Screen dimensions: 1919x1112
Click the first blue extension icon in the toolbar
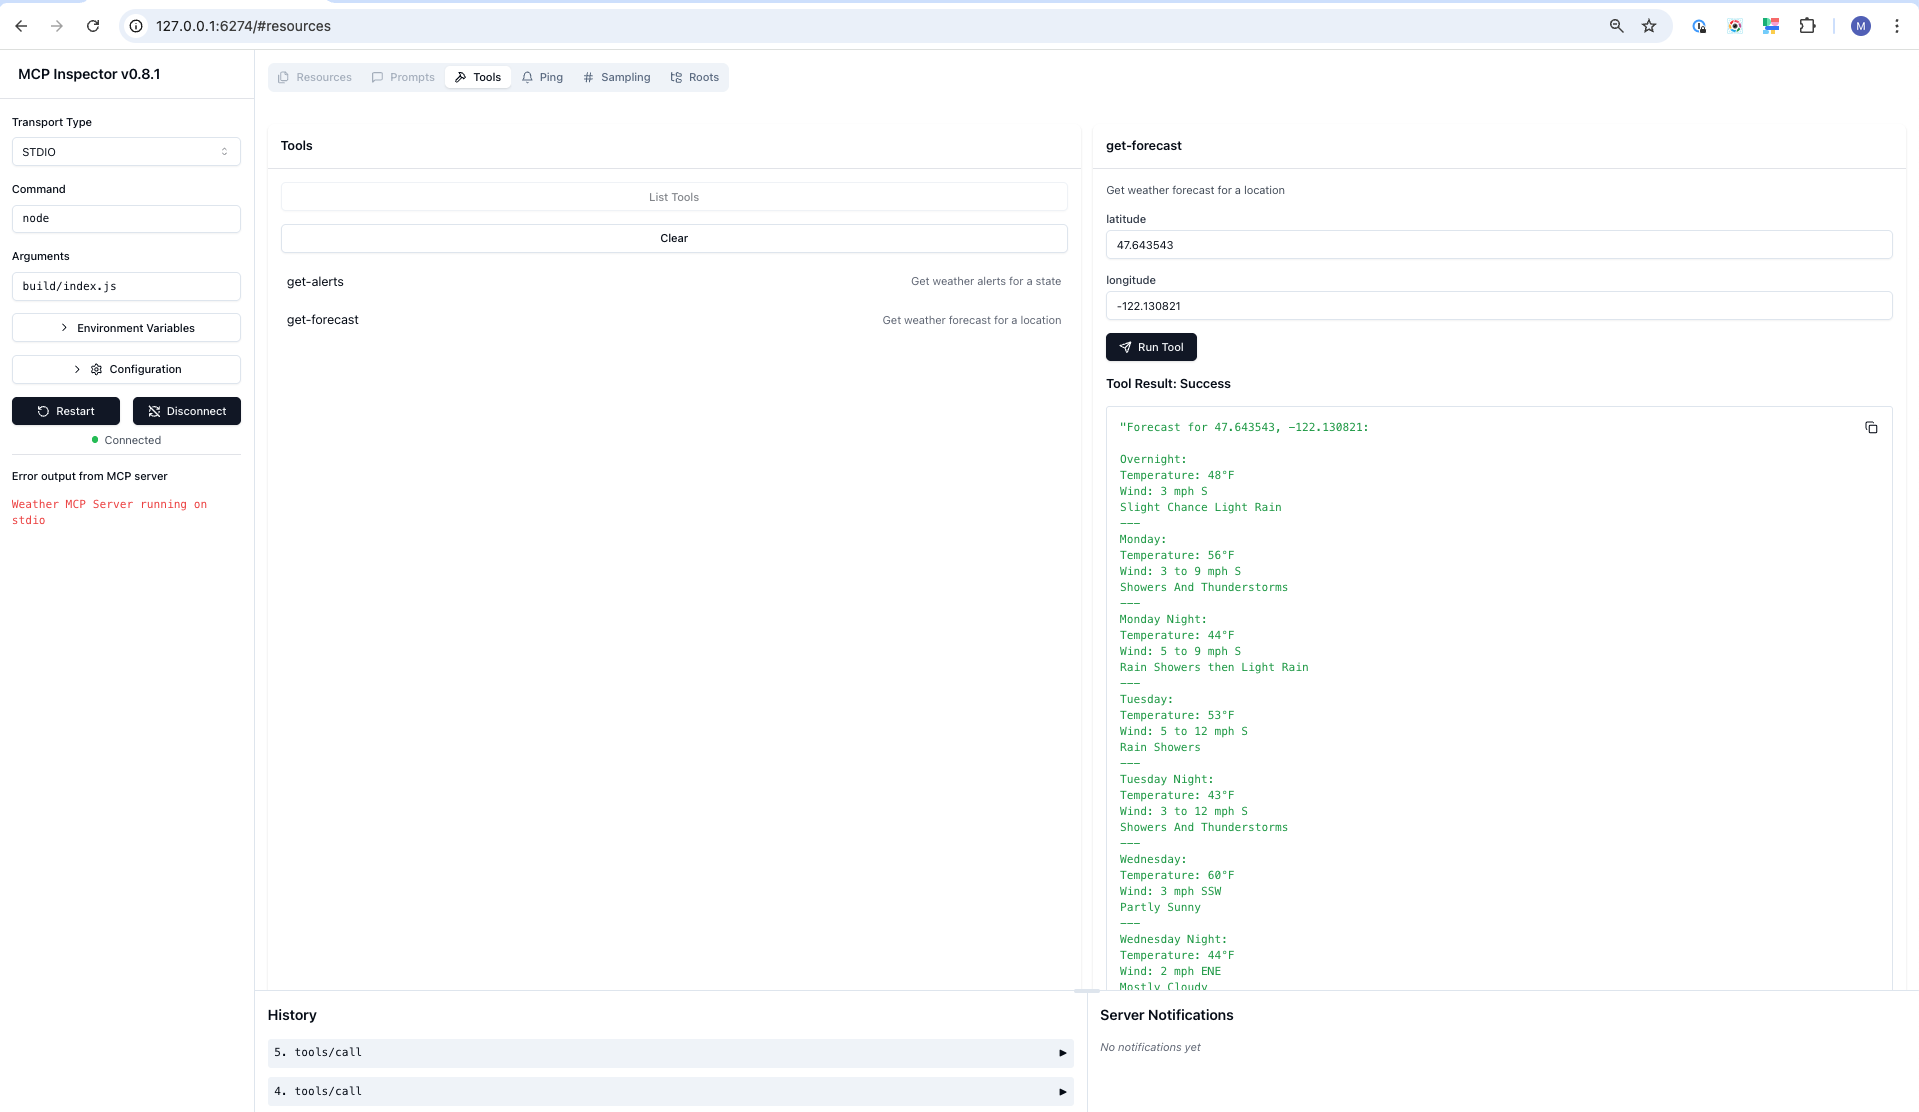[x=1699, y=26]
